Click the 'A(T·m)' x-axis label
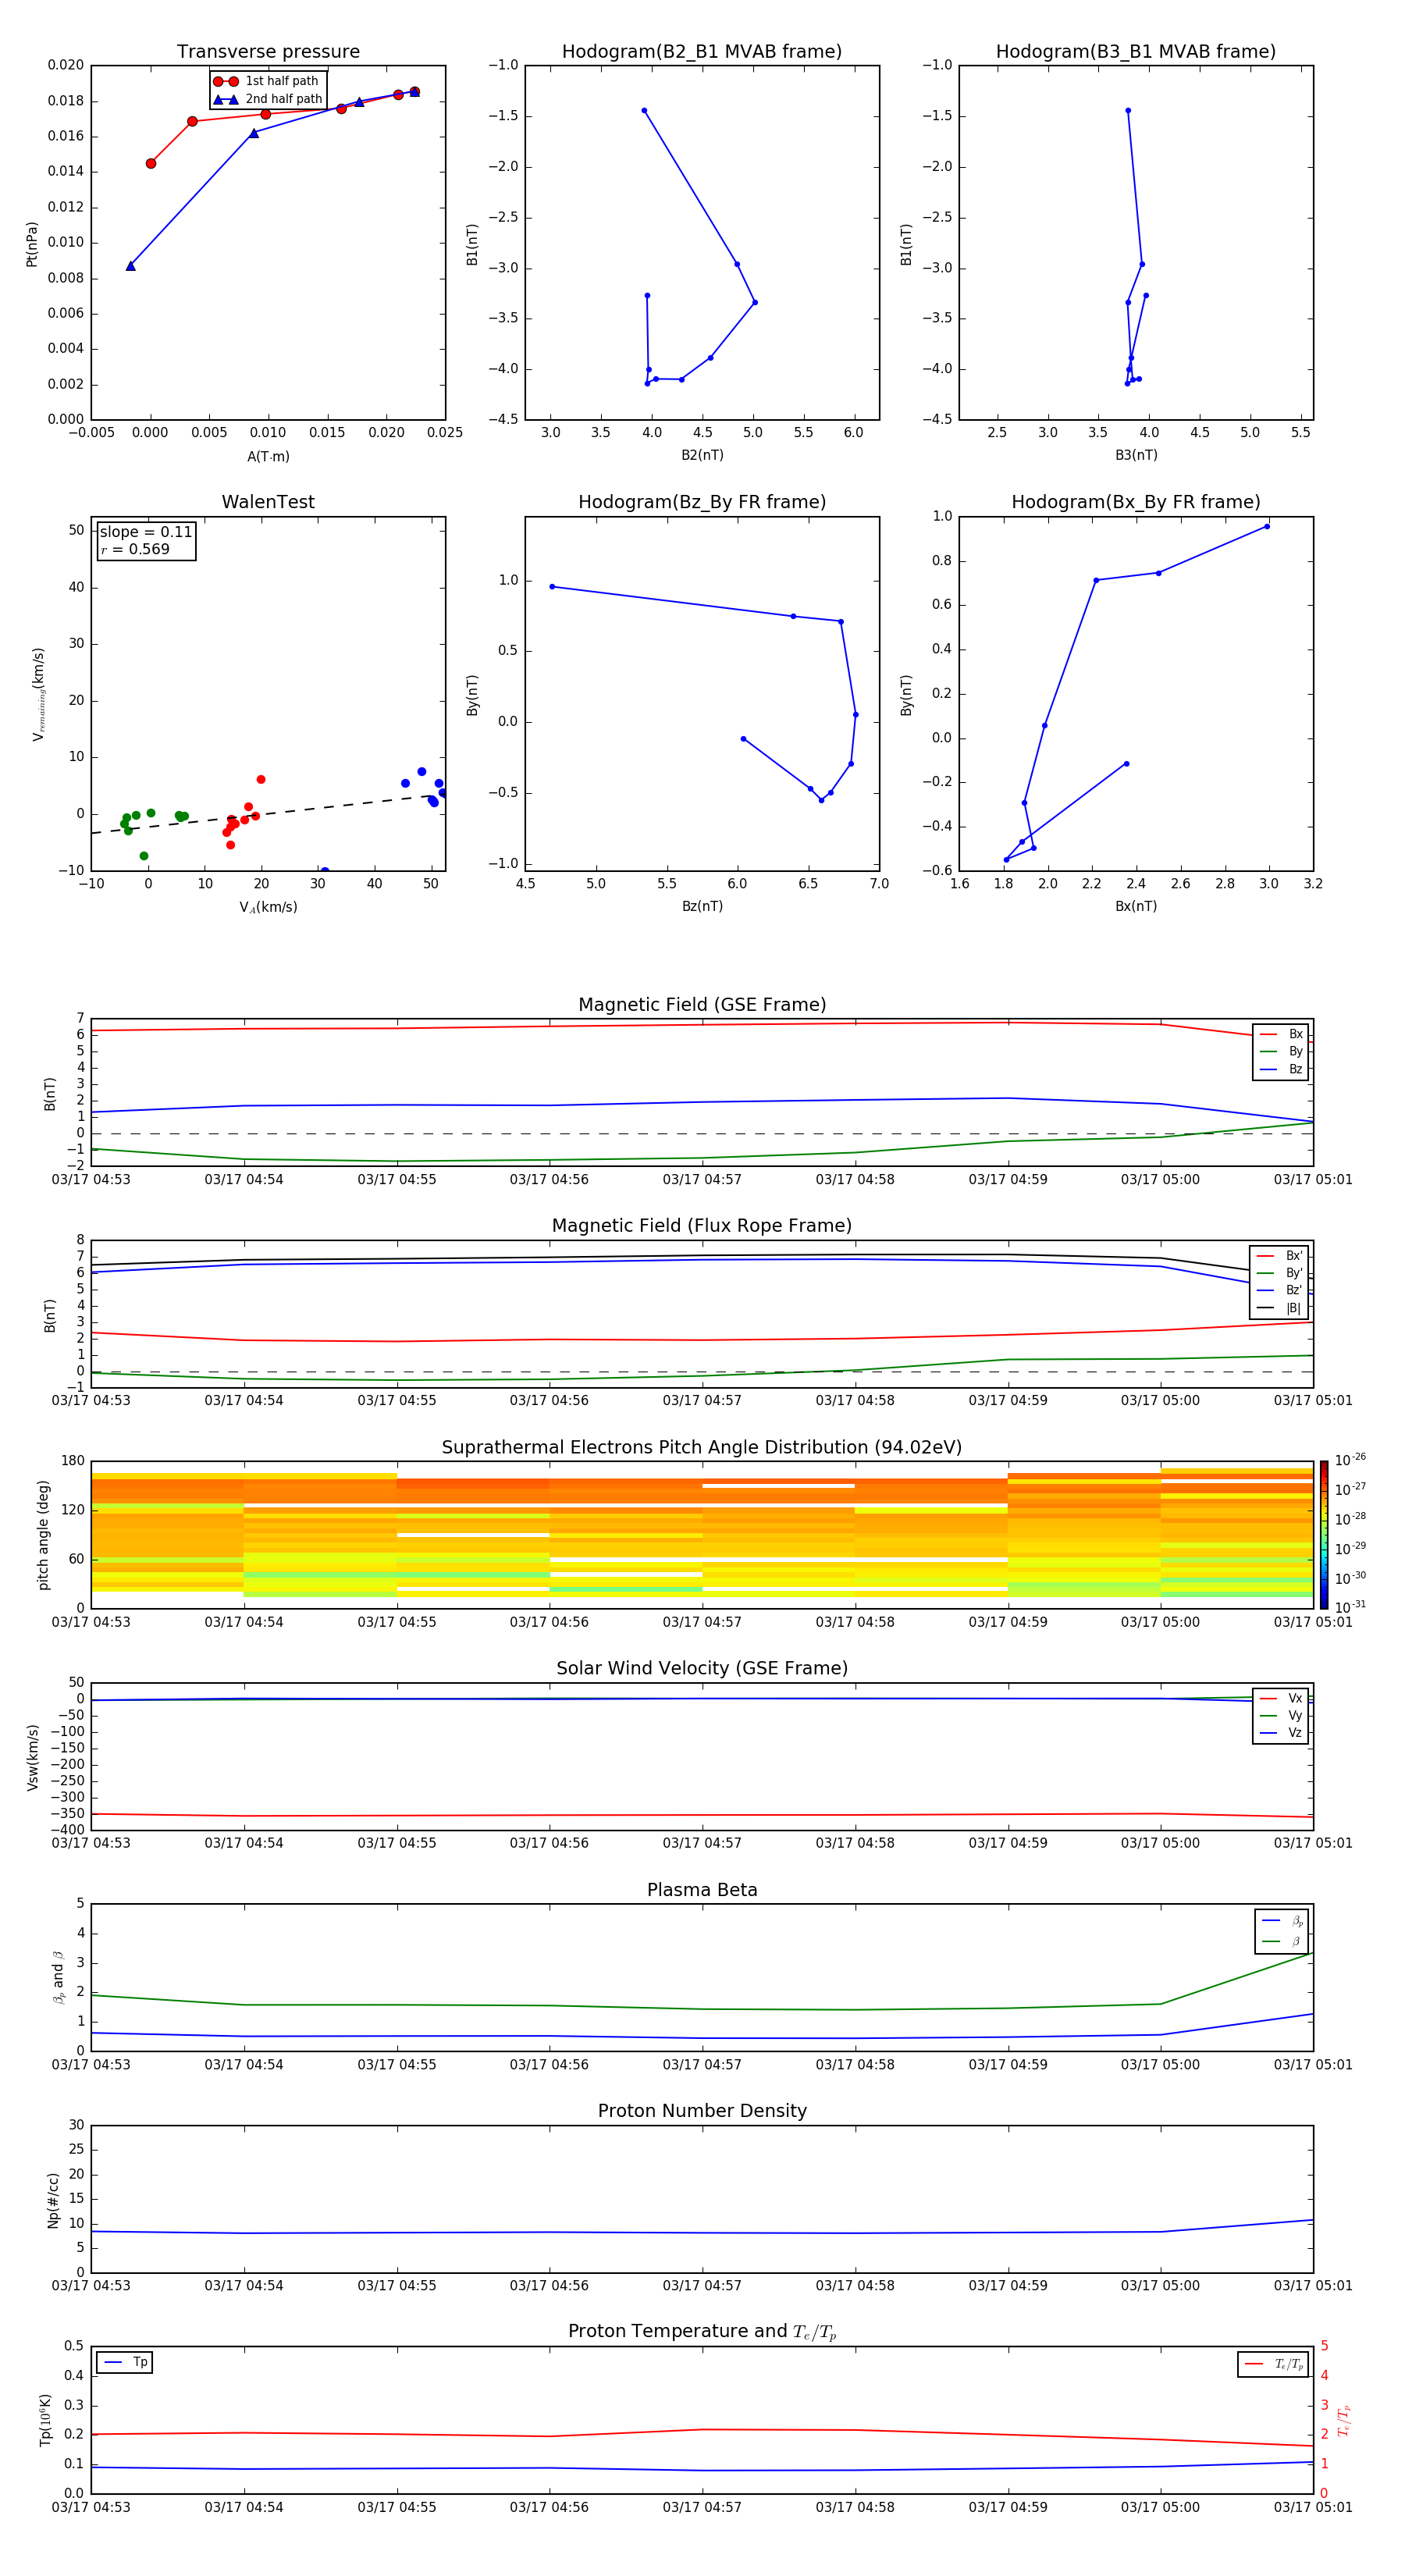Image resolution: width=1405 pixels, height=2576 pixels. point(268,457)
